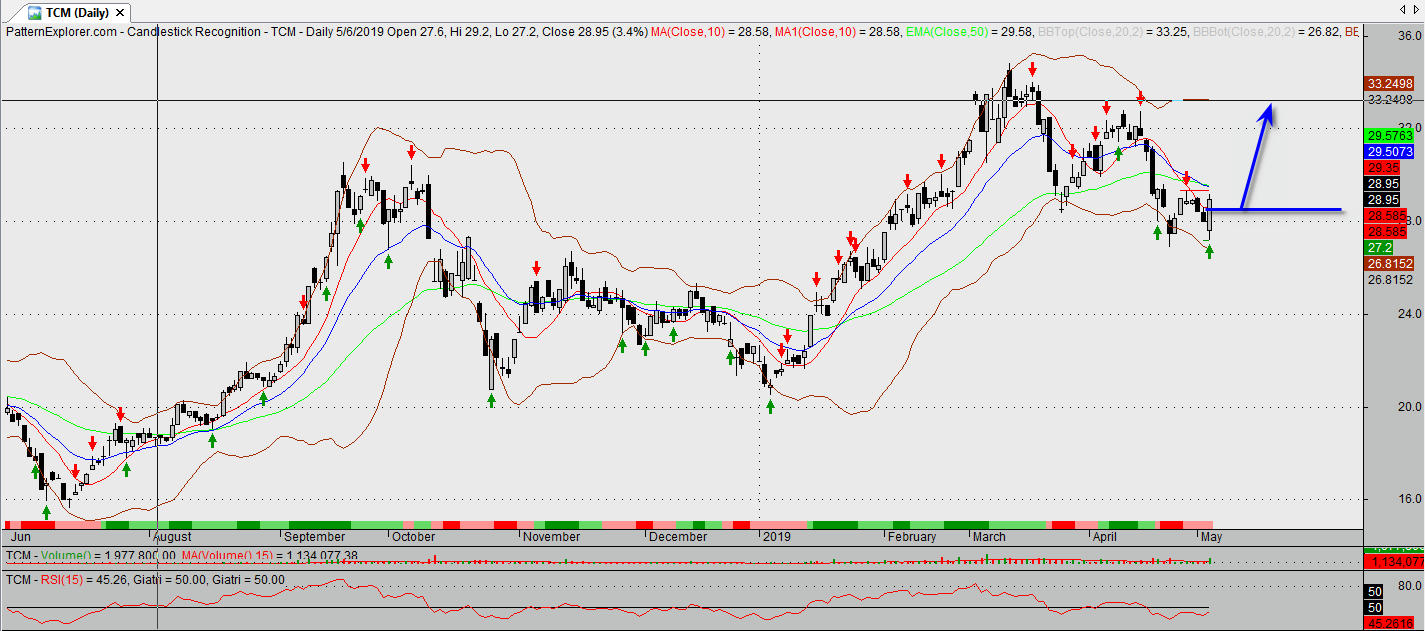Select the TCM (Daily) tab label
The width and height of the screenshot is (1425, 631).
[77, 13]
